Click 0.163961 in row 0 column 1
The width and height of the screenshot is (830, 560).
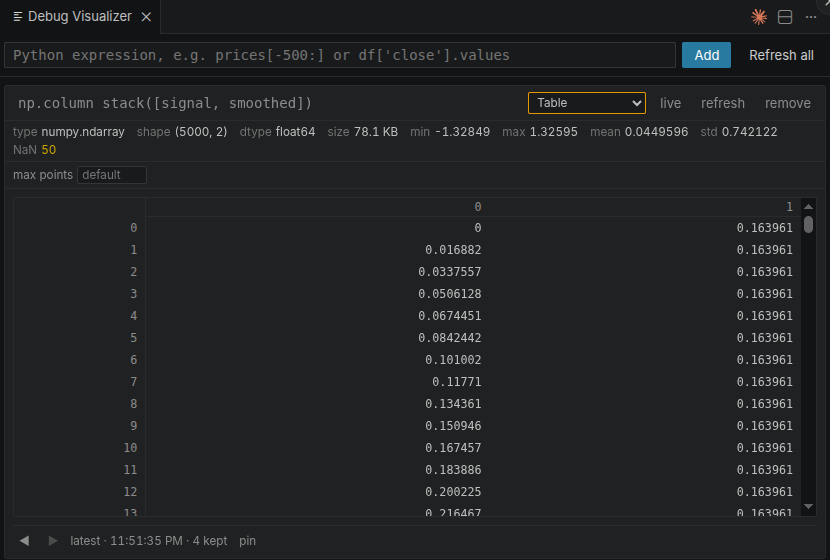pos(764,228)
